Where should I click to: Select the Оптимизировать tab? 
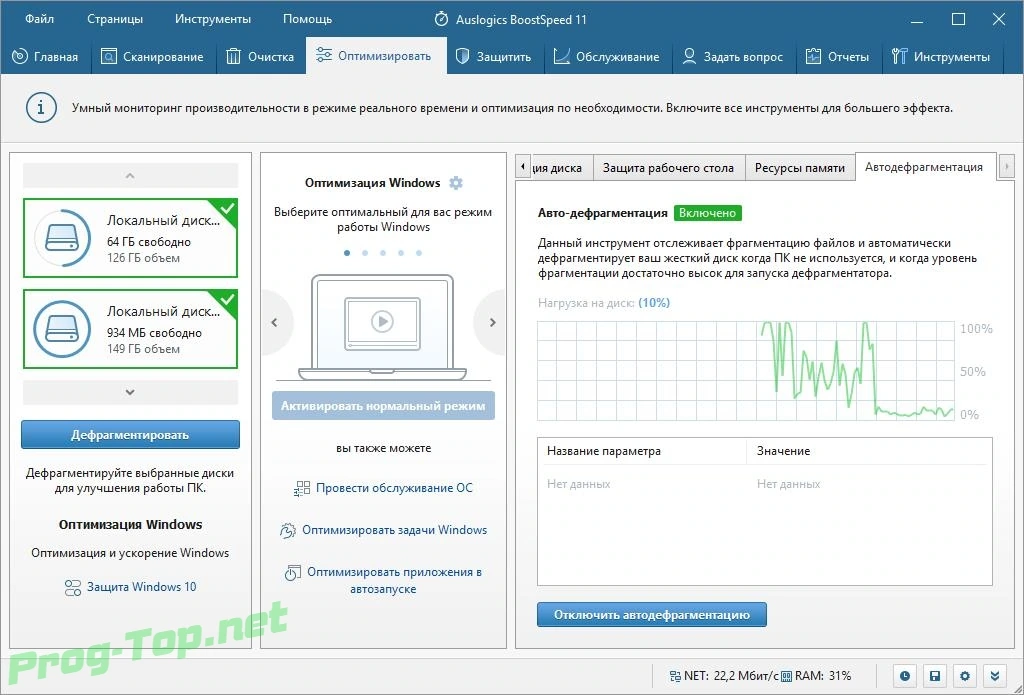pos(376,56)
